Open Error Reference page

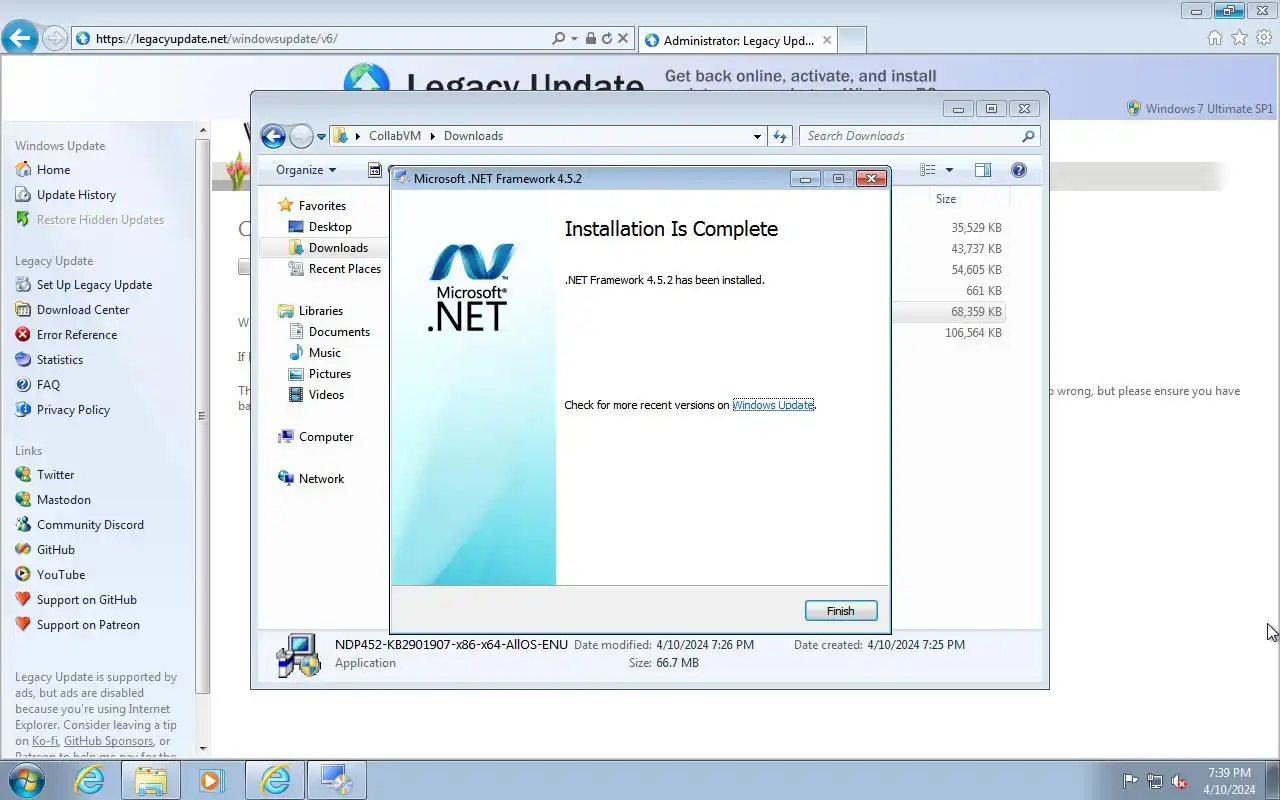click(x=77, y=335)
